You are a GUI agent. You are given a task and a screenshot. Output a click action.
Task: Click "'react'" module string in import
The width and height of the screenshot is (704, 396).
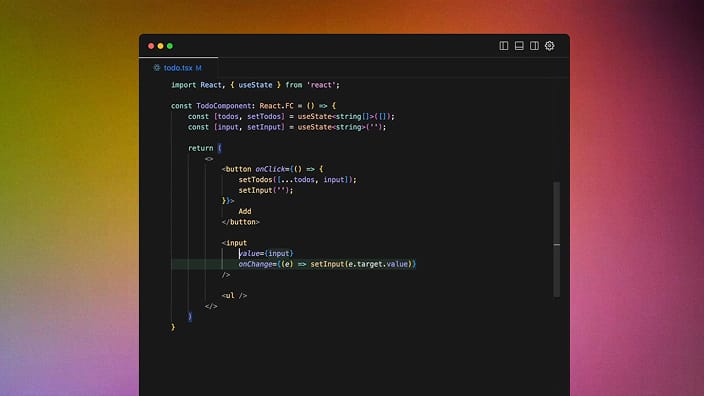[x=321, y=85]
